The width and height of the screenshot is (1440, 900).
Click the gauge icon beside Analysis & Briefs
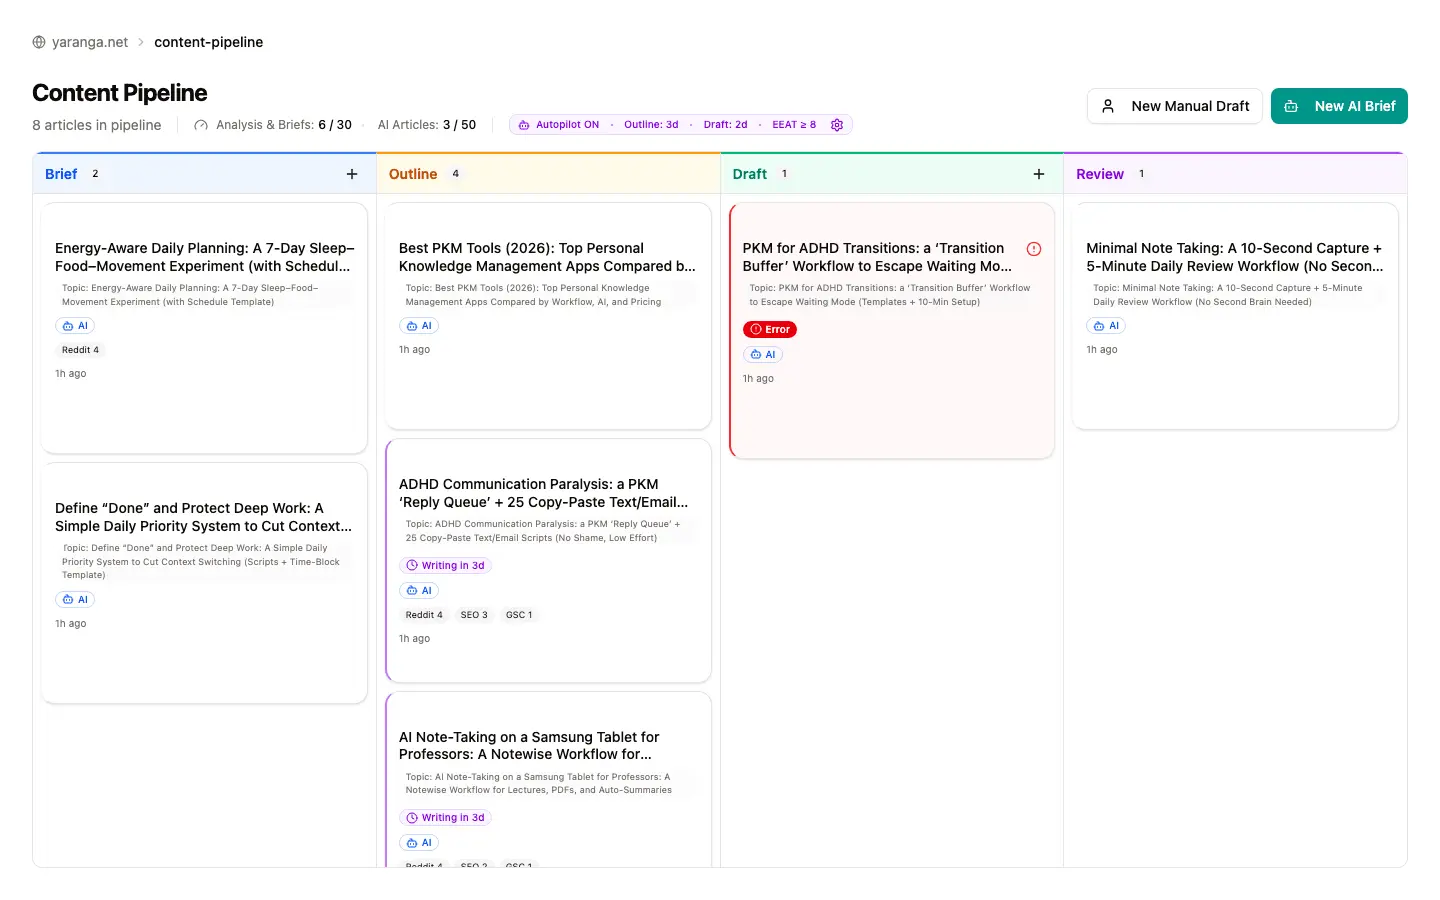point(201,125)
